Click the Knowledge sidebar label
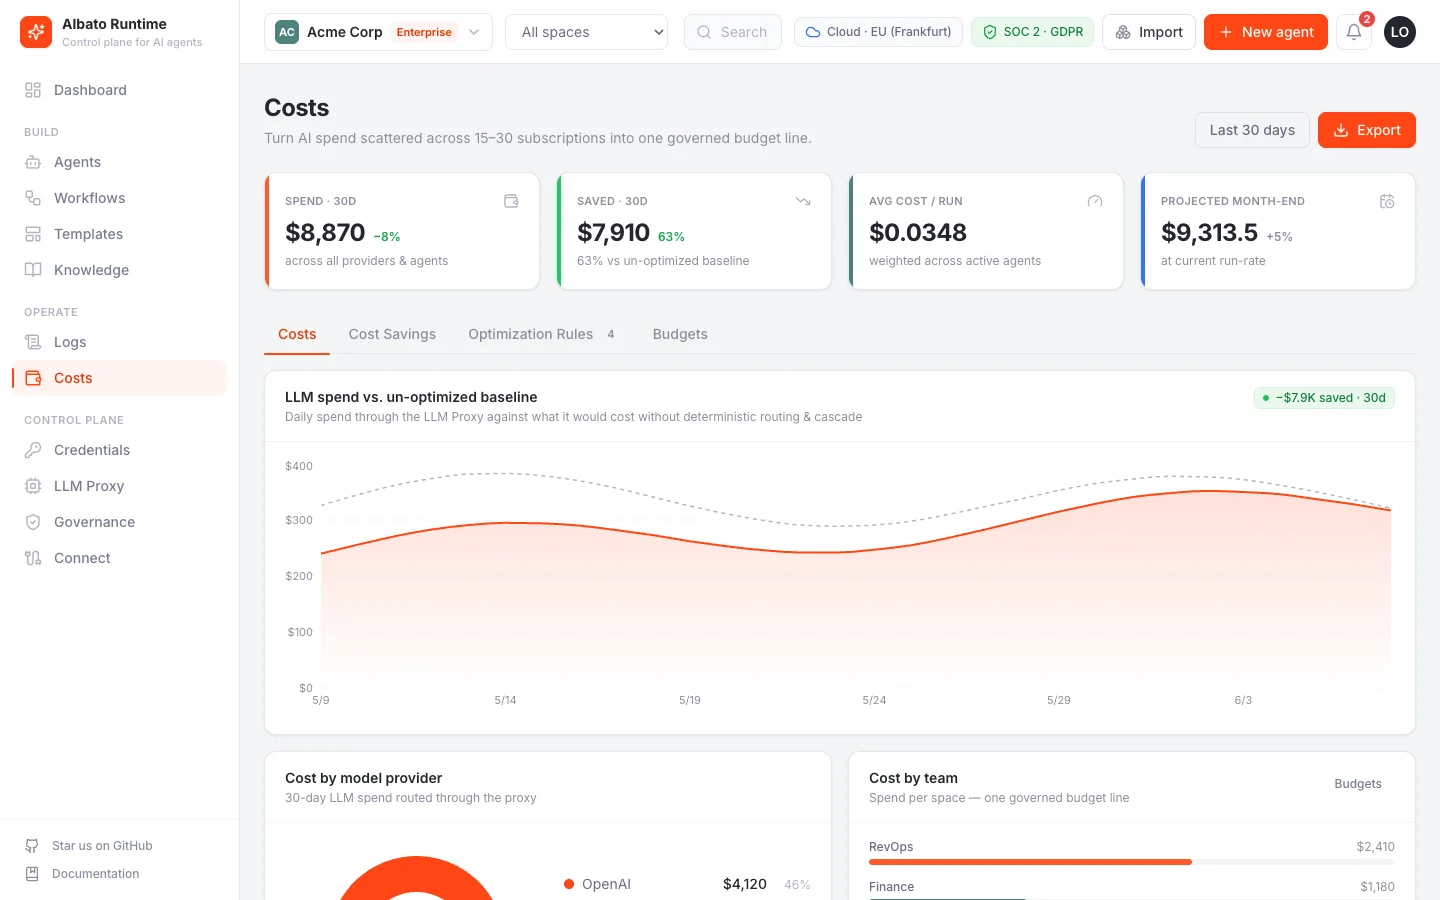1440x900 pixels. [x=91, y=270]
